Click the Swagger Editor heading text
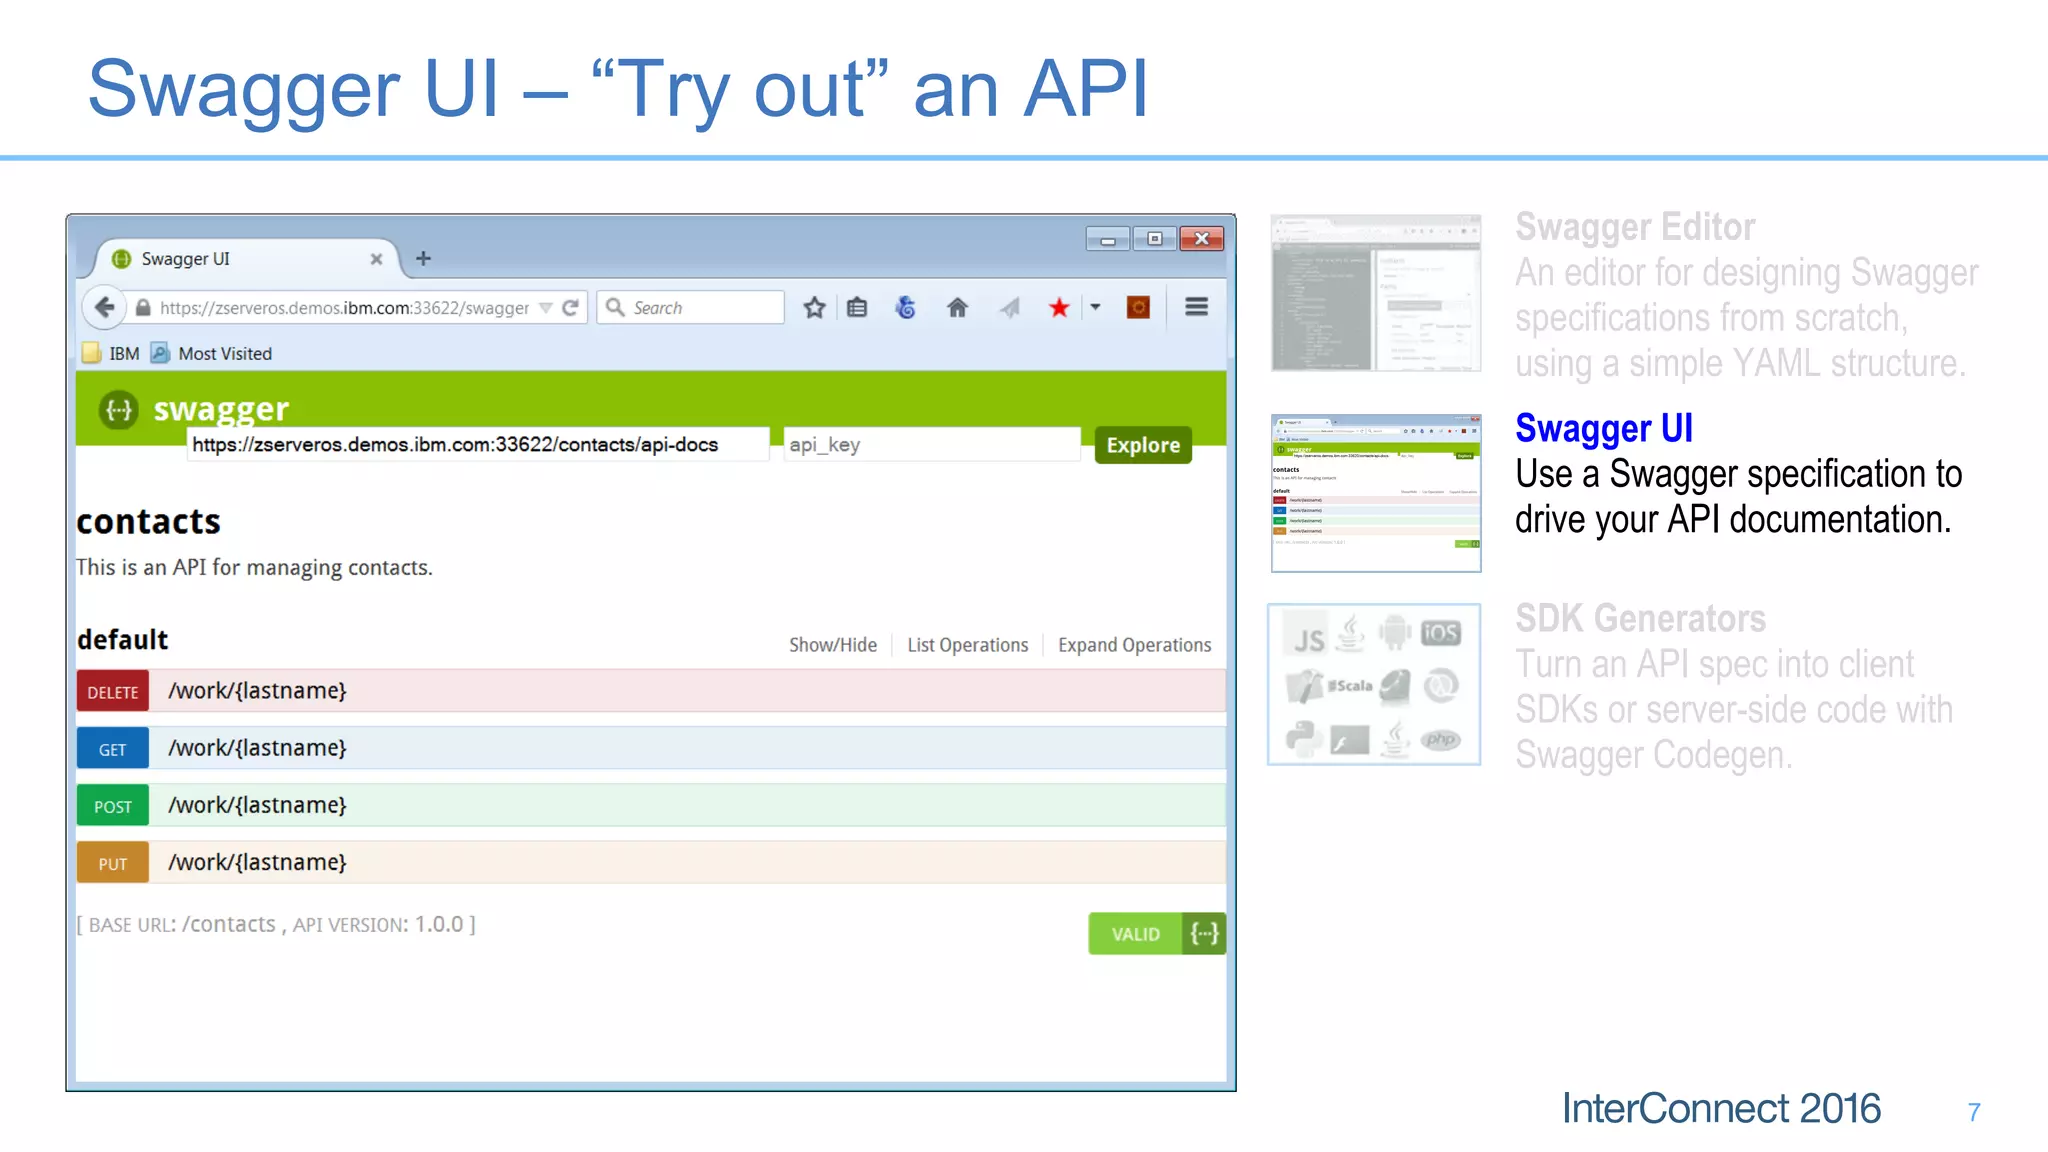Image resolution: width=2048 pixels, height=1152 pixels. tap(1635, 227)
